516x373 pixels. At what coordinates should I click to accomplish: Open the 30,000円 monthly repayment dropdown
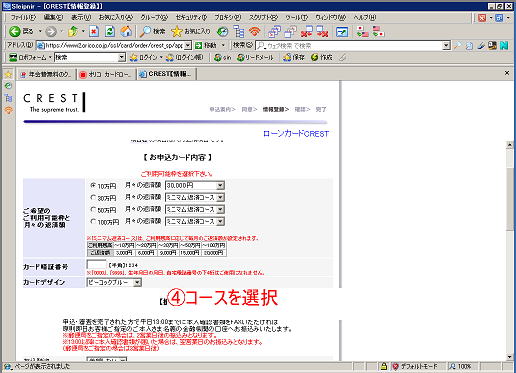pos(195,185)
